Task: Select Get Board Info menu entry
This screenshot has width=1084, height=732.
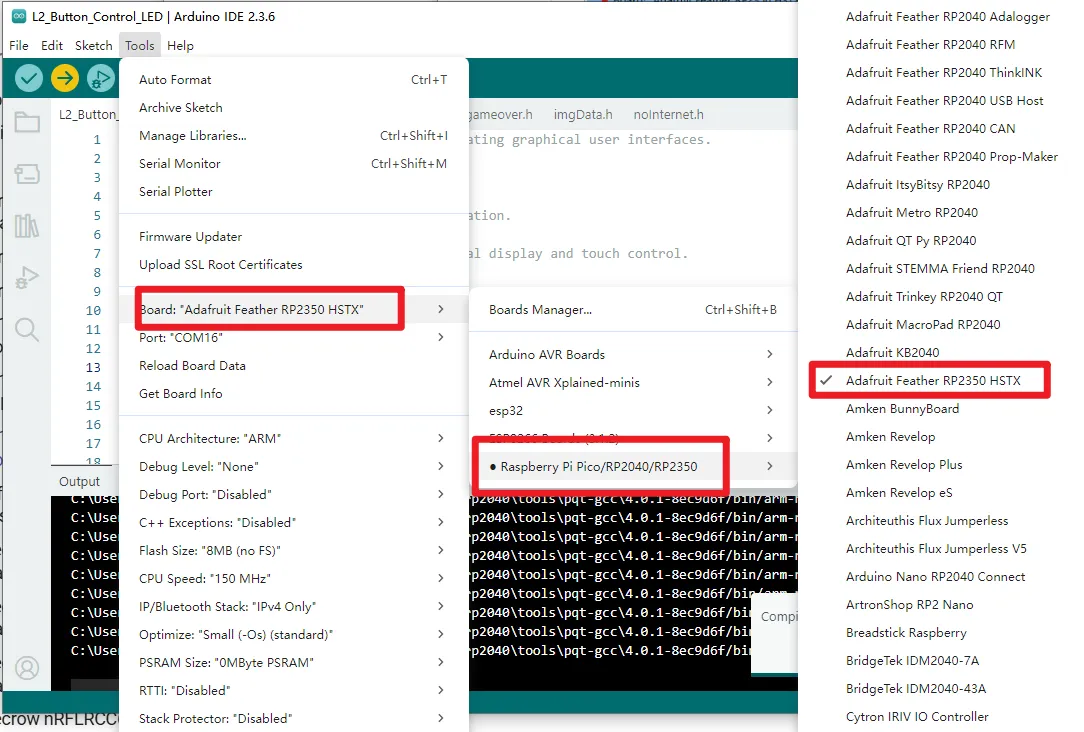Action: 181,394
